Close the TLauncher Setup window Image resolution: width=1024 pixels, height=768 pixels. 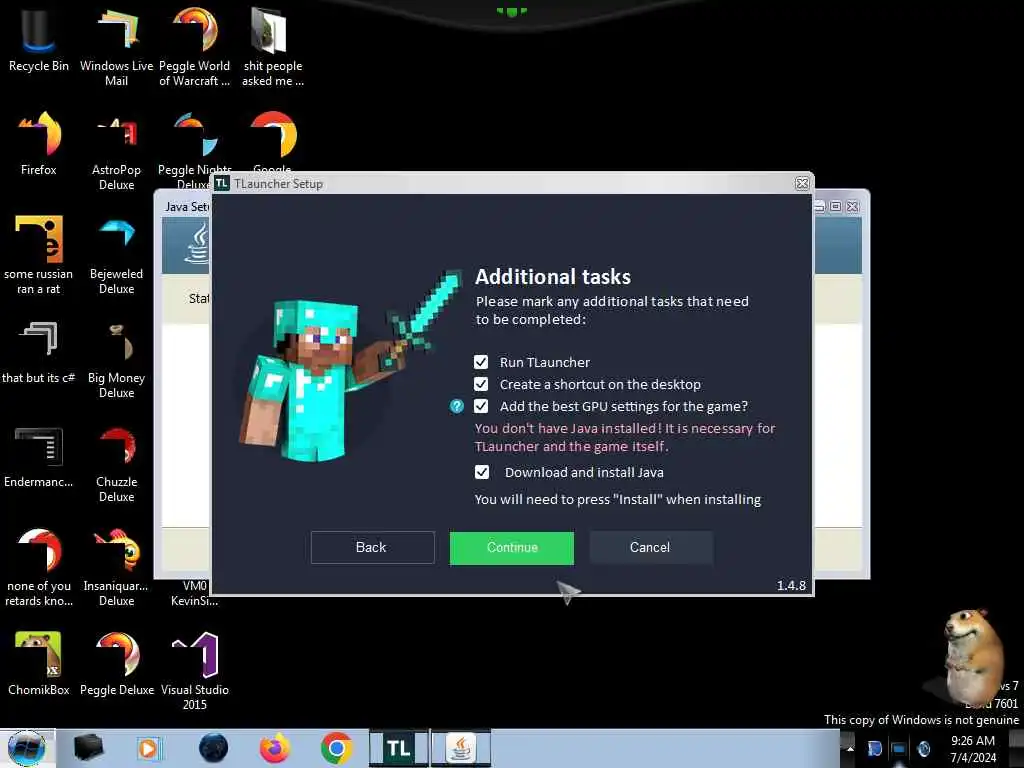point(802,184)
